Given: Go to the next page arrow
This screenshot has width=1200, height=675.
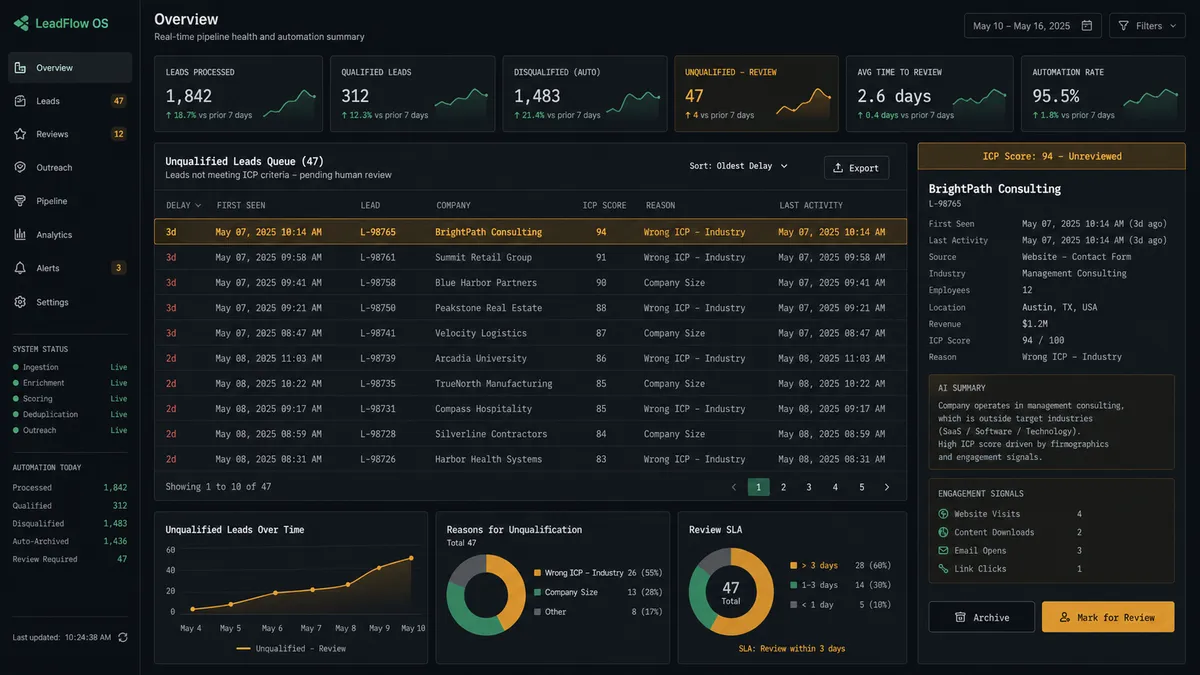Looking at the screenshot, I should click(x=886, y=487).
